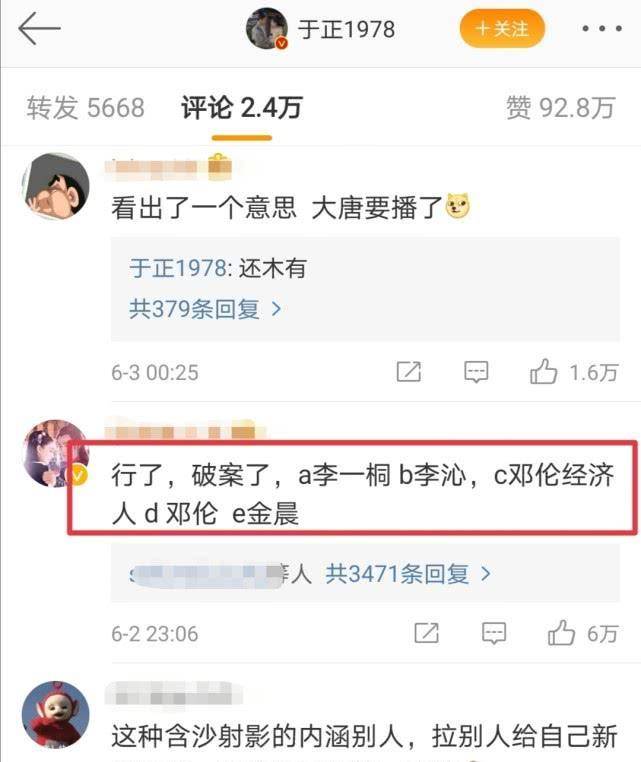This screenshot has width=641, height=762.
Task: View the first commenter's cartoon avatar
Action: [56, 187]
